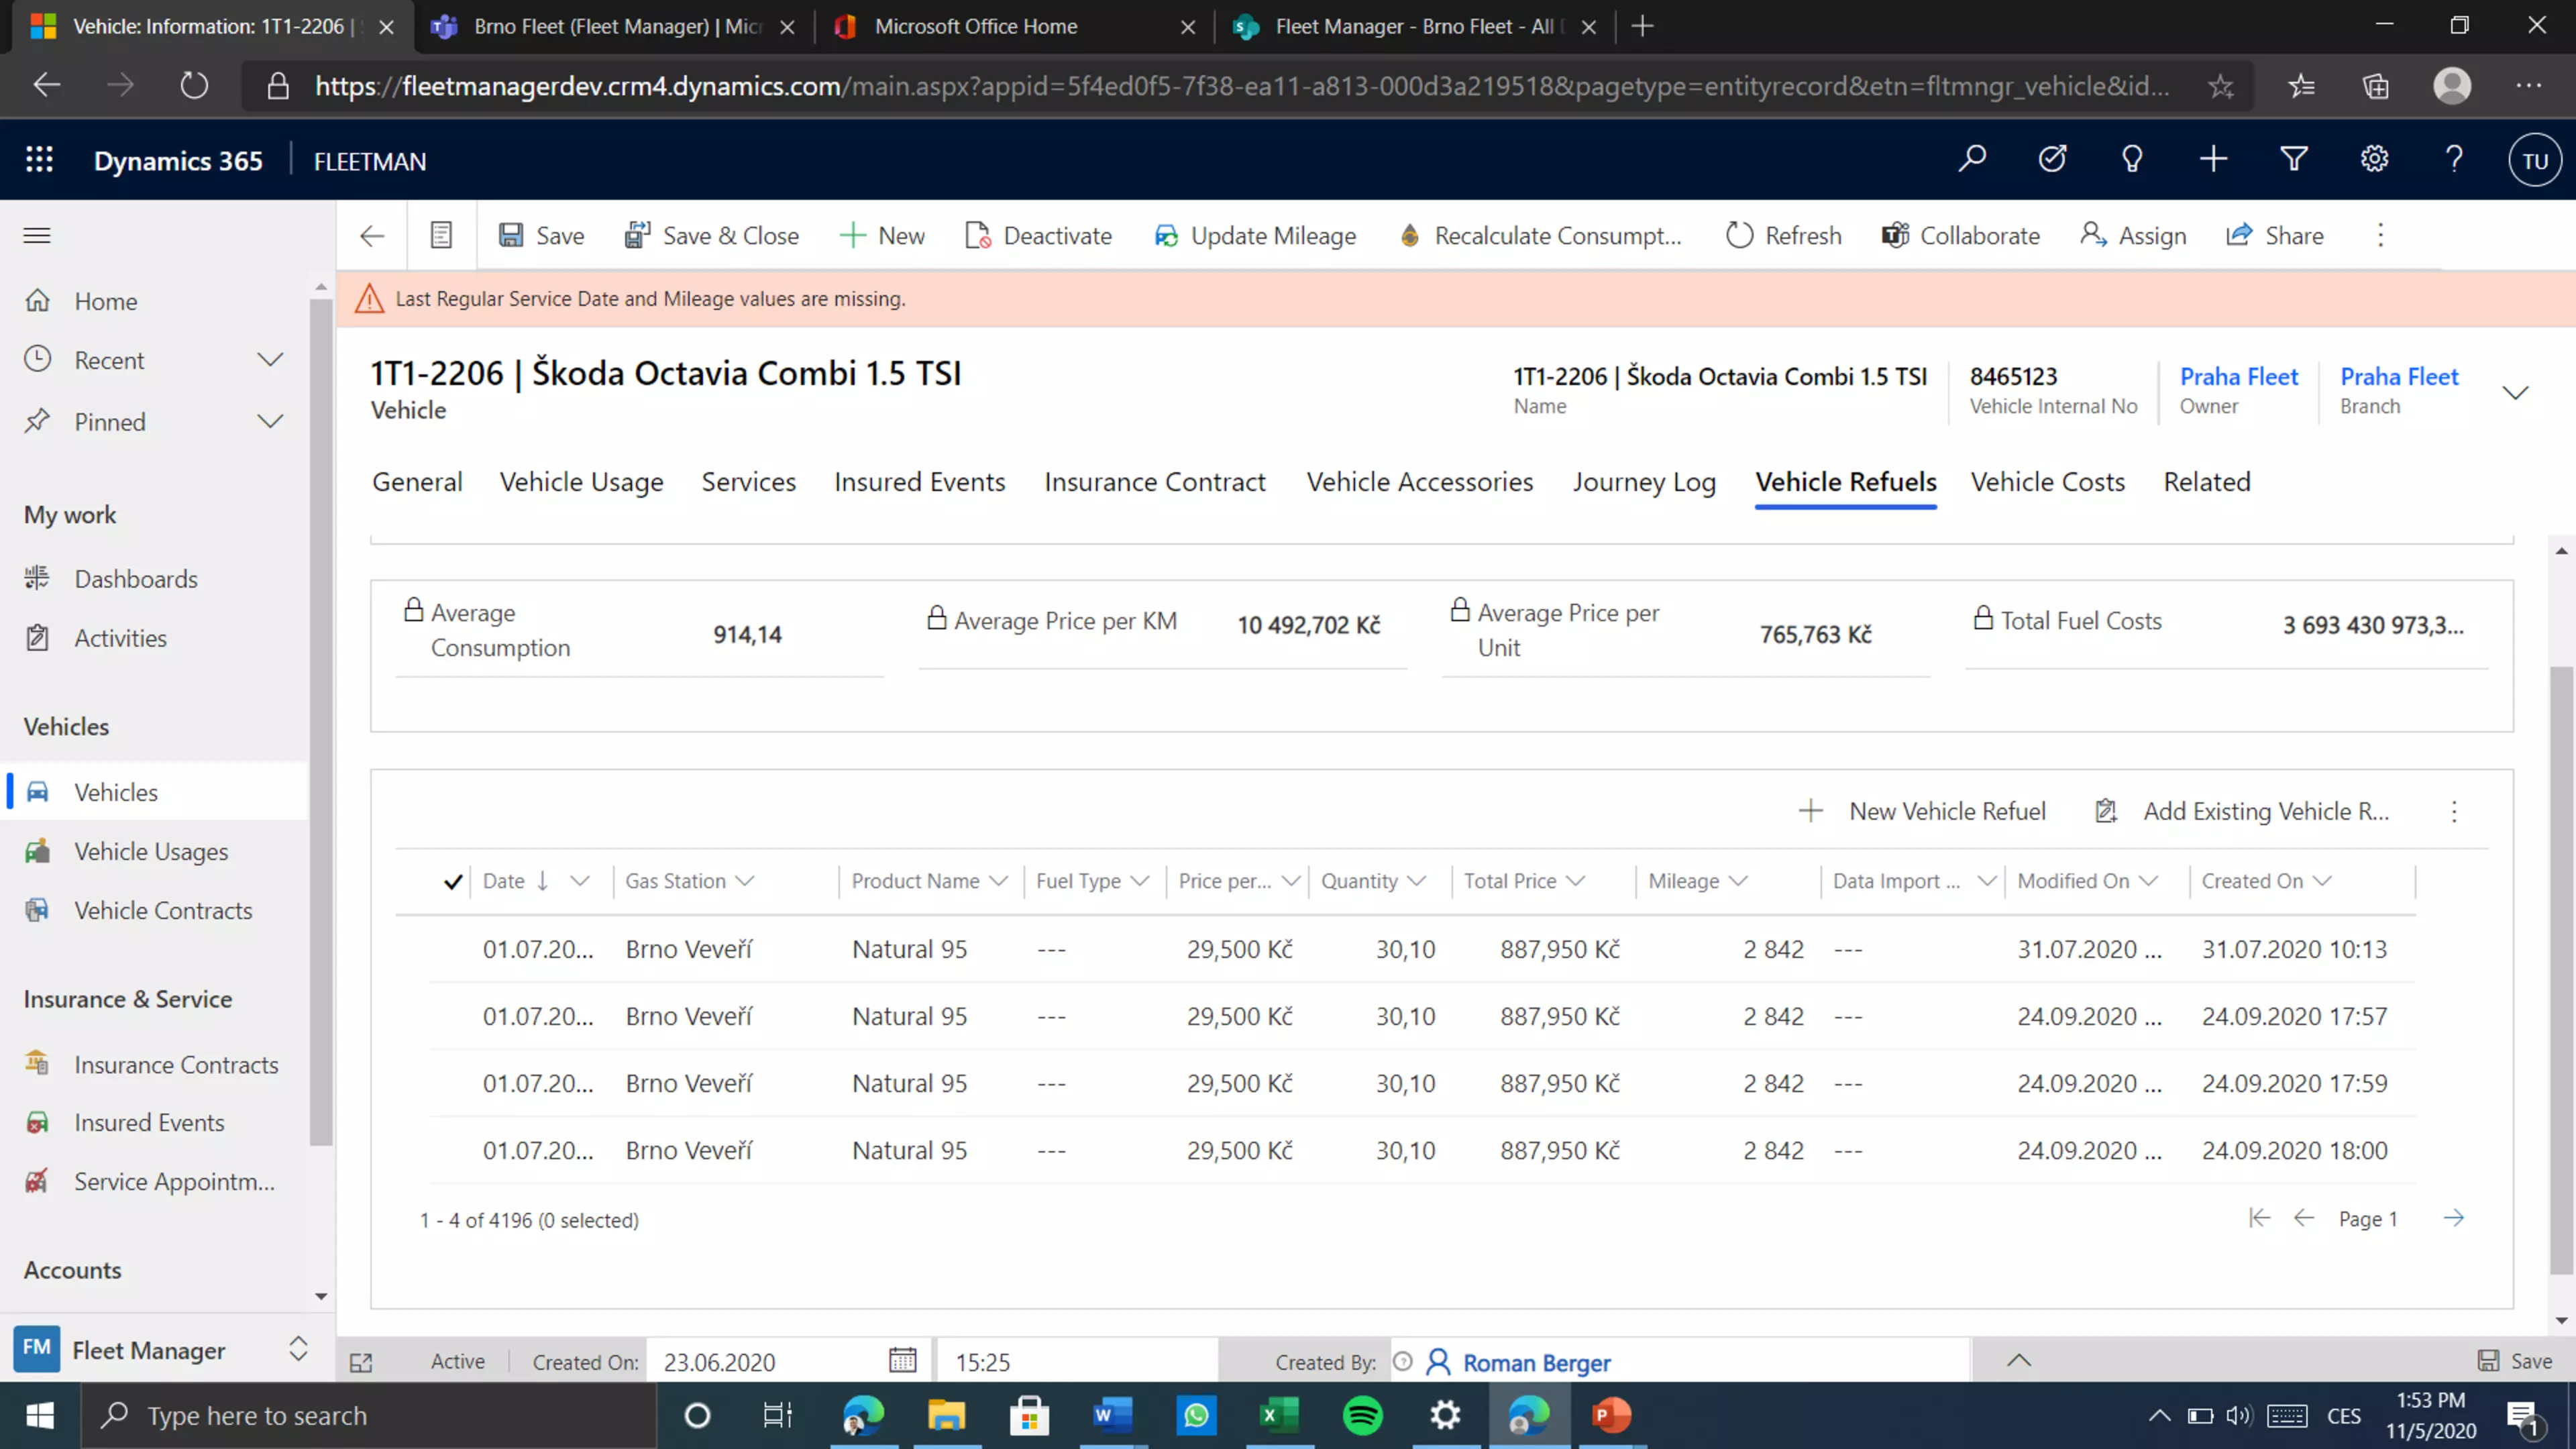2576x1449 pixels.
Task: Open Spotify from the taskbar
Action: click(x=1363, y=1416)
